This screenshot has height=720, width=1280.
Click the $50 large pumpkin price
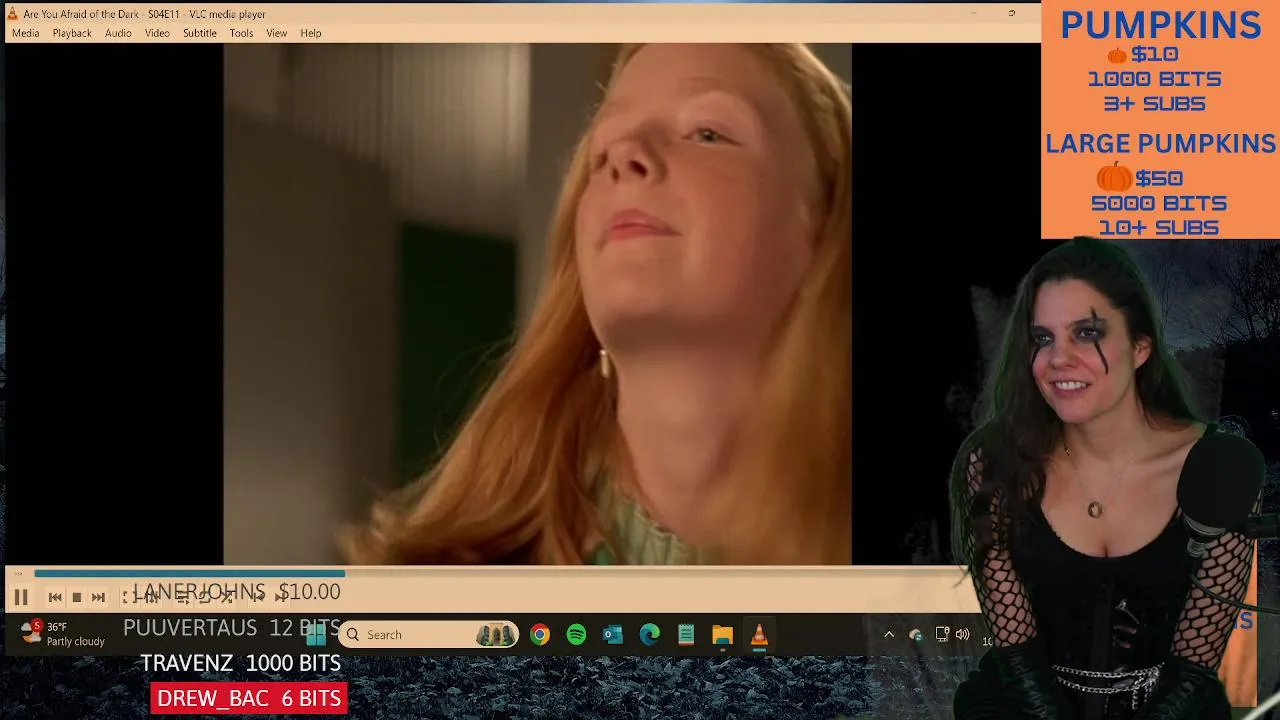click(1158, 179)
